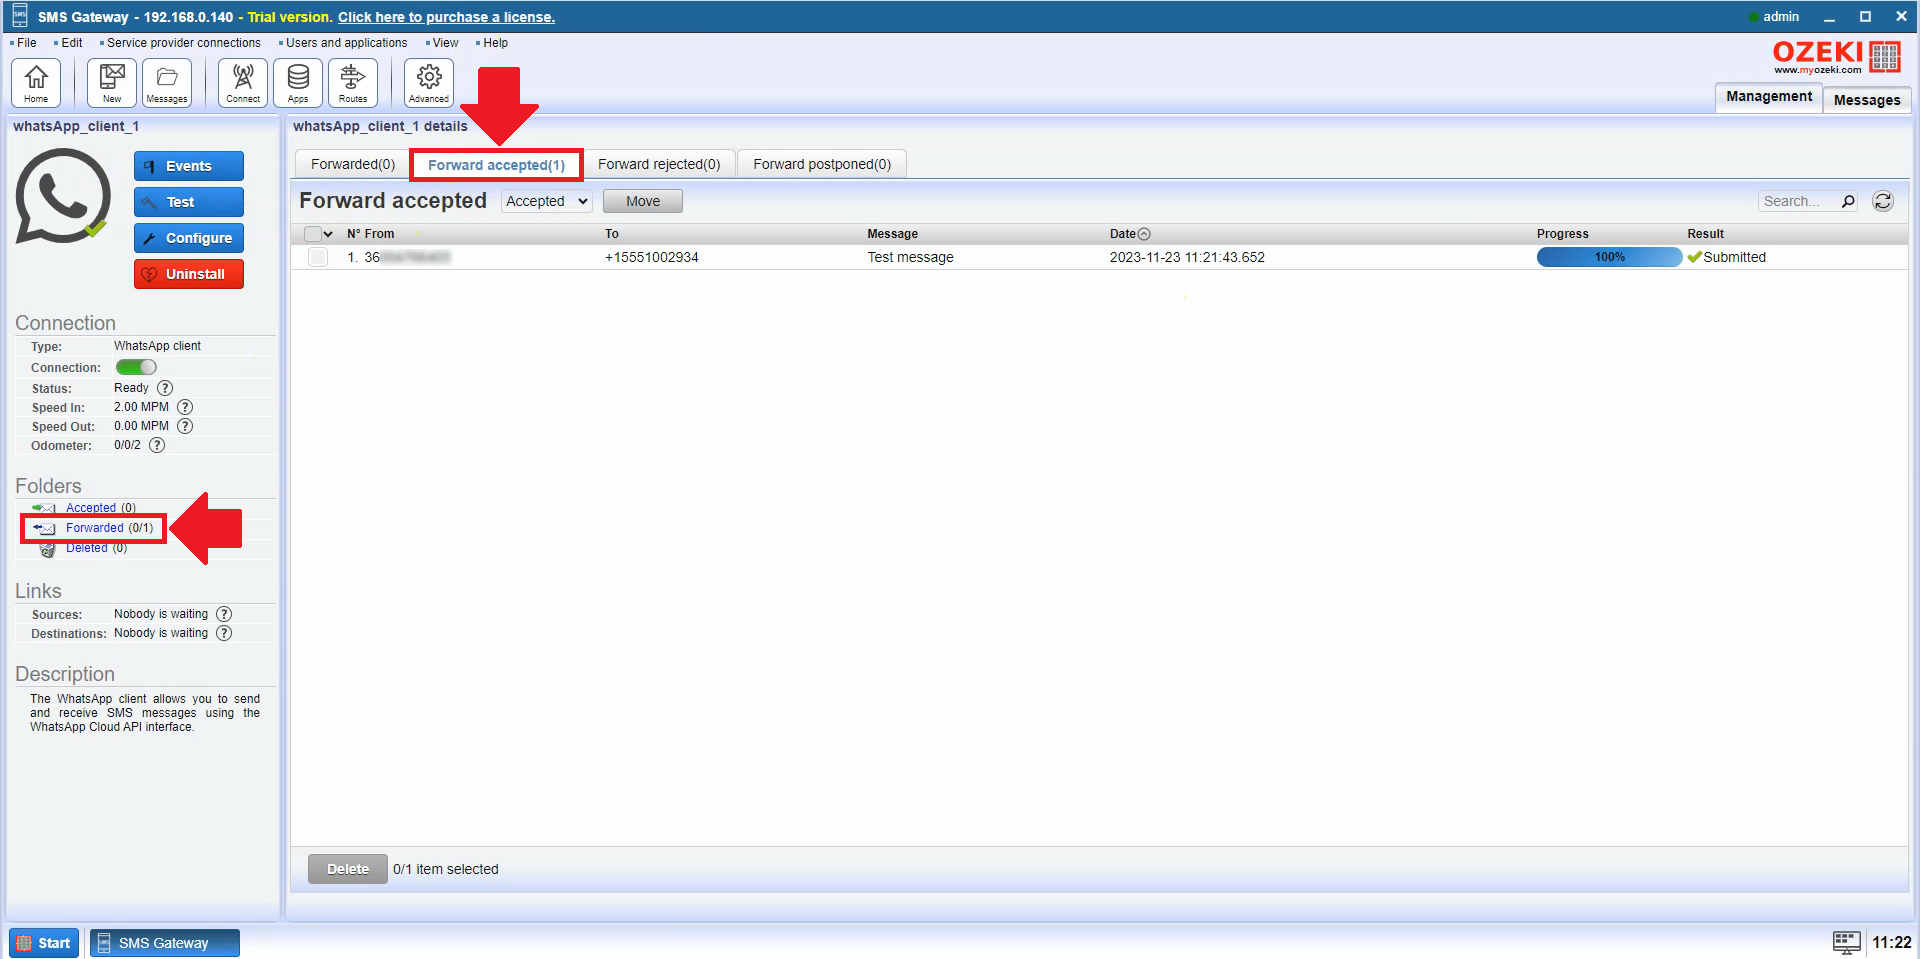The image size is (1920, 959).
Task: Click the 100% progress bar
Action: (1609, 257)
